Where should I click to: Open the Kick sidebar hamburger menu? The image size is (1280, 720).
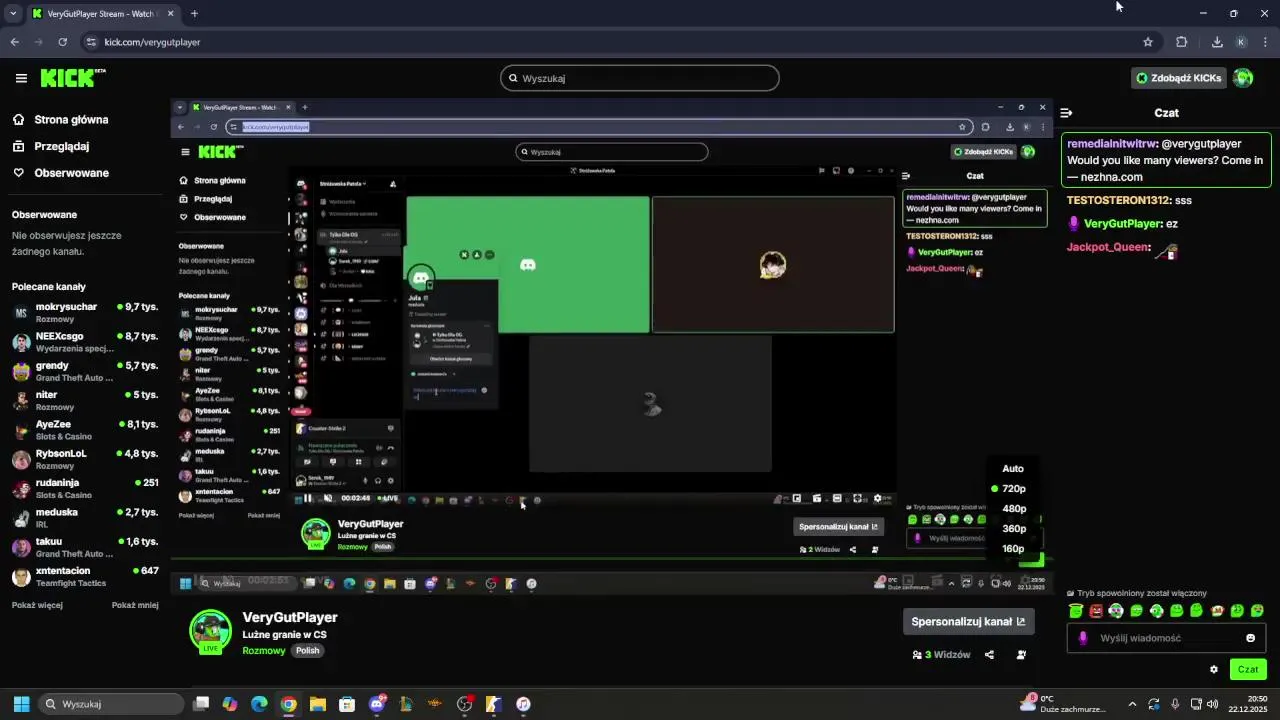21,78
